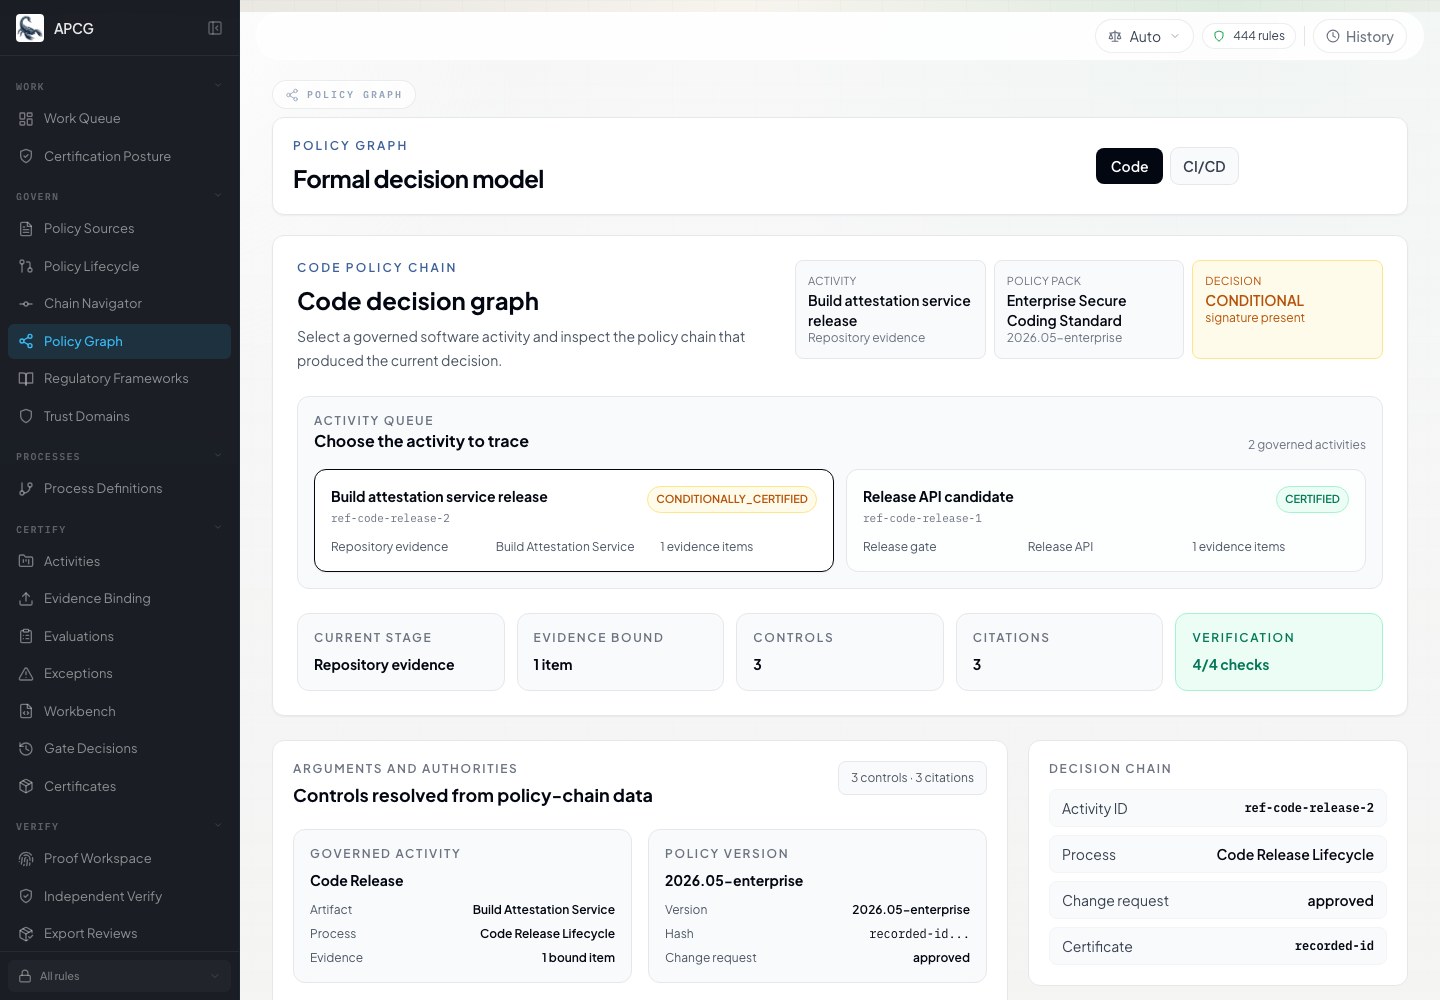This screenshot has width=1440, height=1000.
Task: Click Proof Workspace fingerprint icon
Action: click(x=26, y=859)
